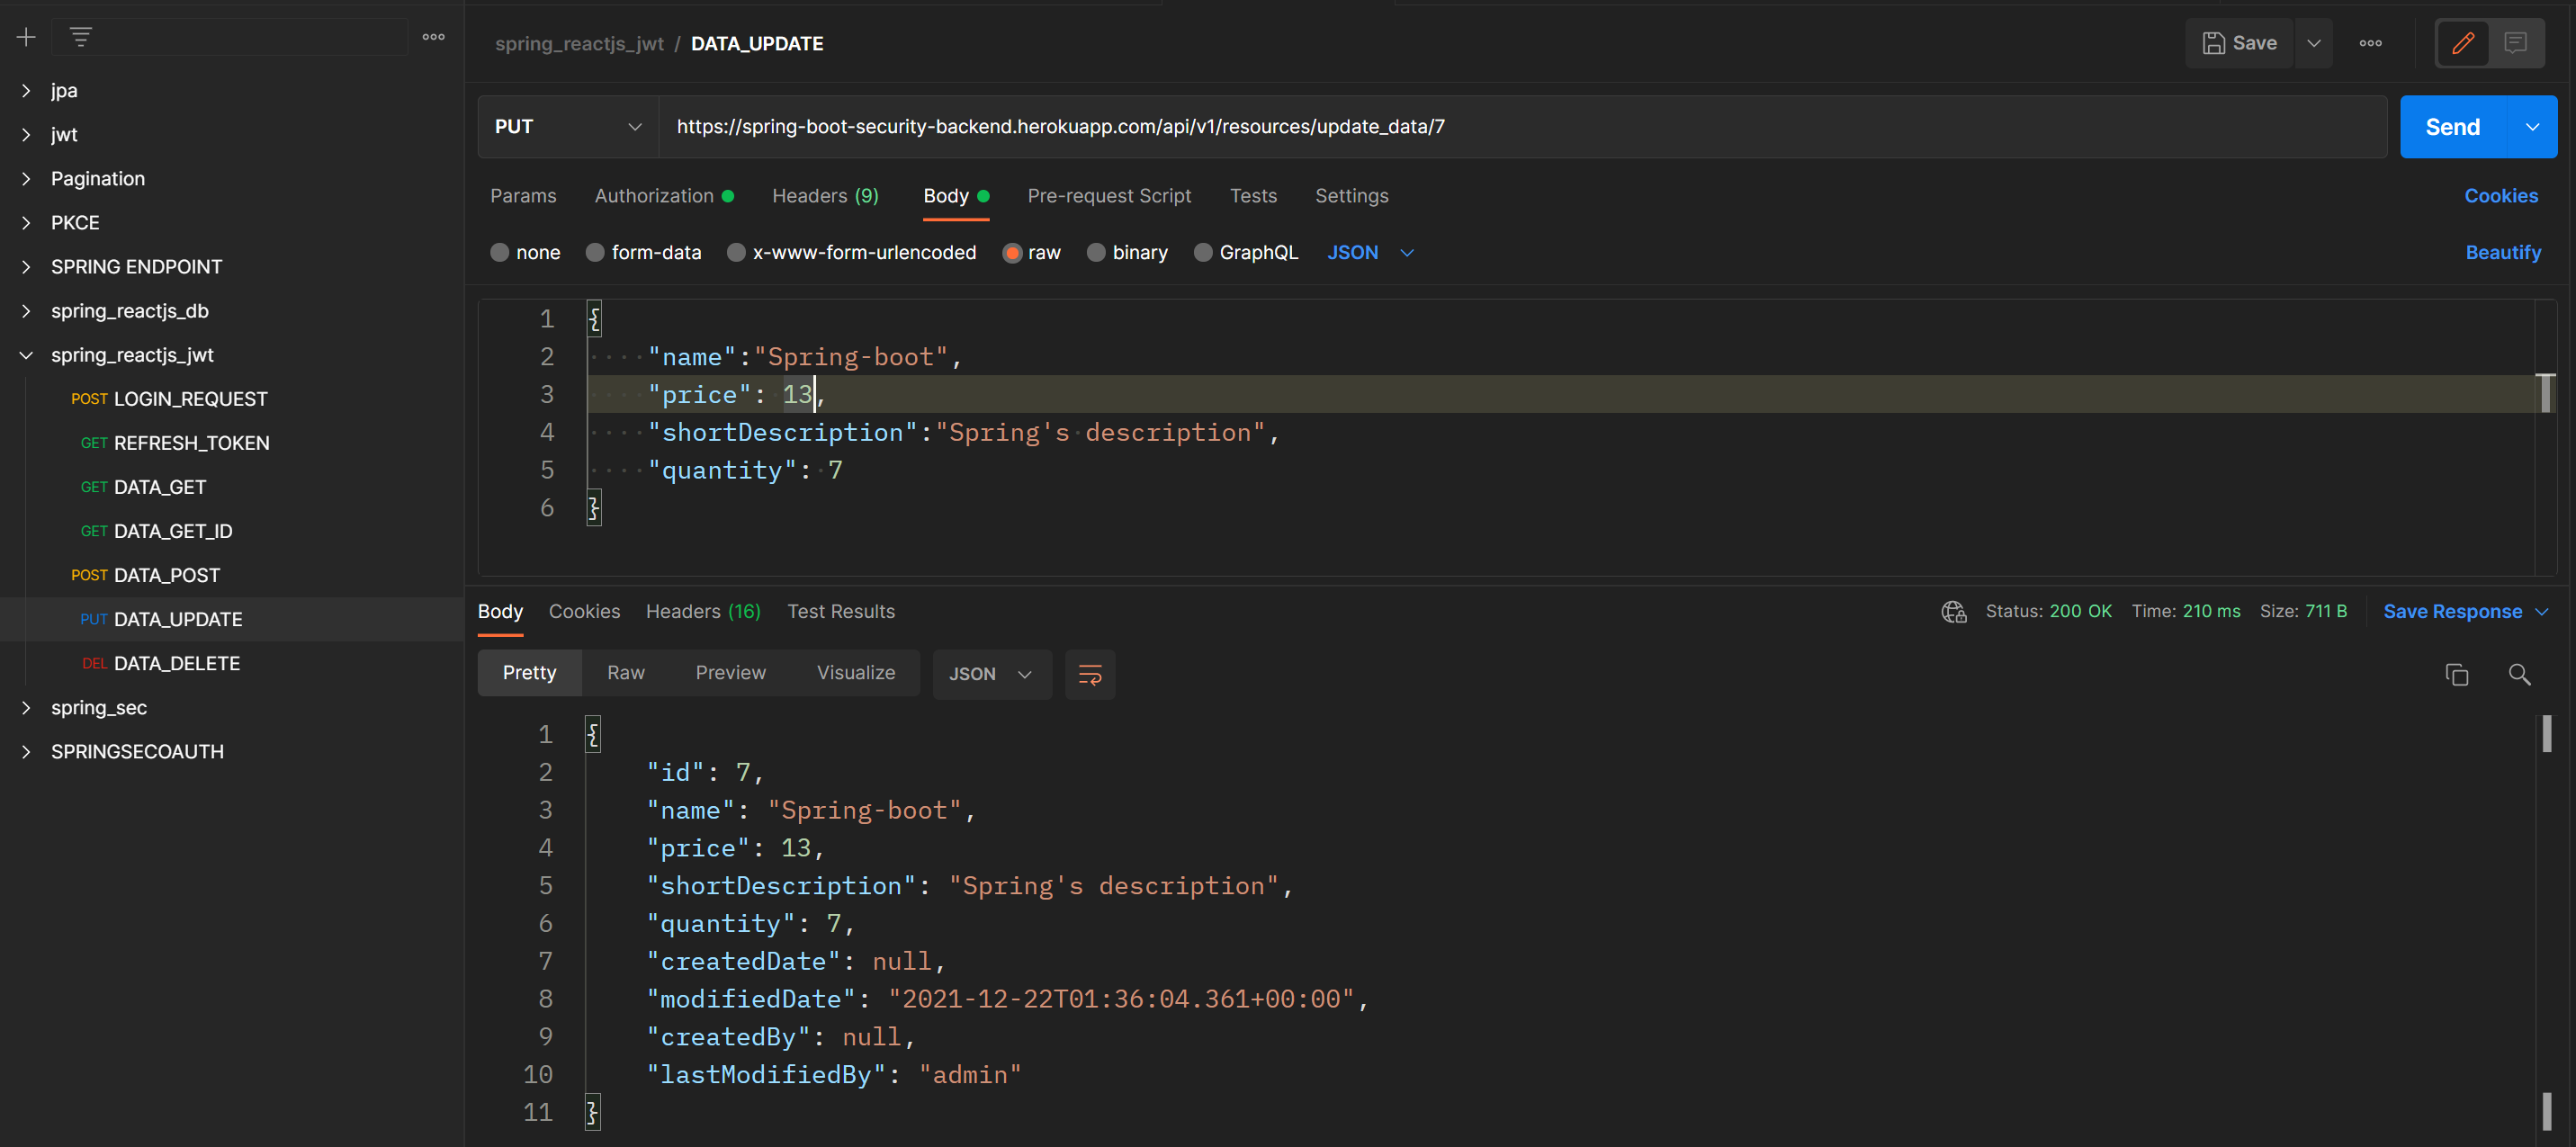Collapse the spring_reactjs_jwt collection

point(26,355)
